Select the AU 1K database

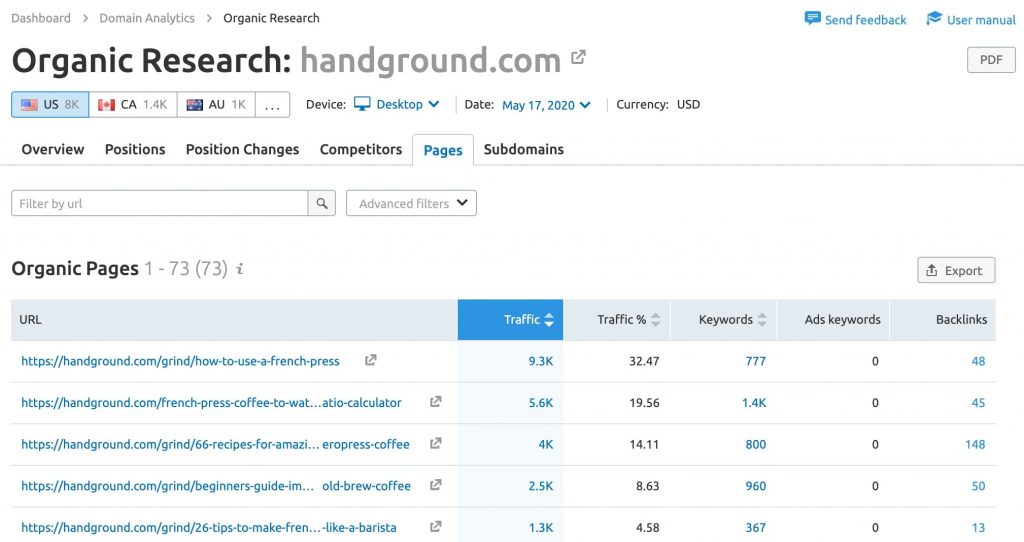pyautogui.click(x=216, y=104)
